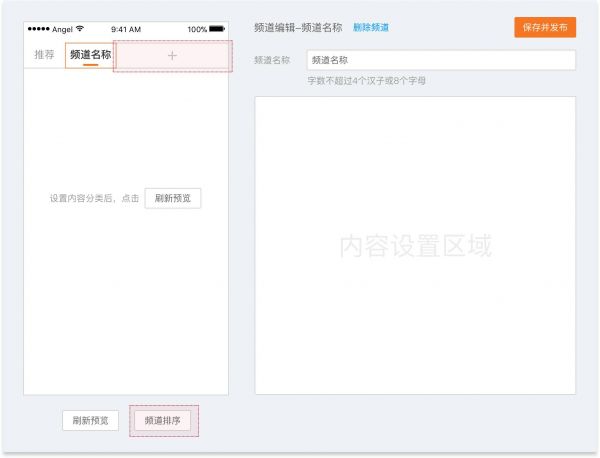Click 刷新预览 button inside the phone preview
Screen dimensions: 600x458
(x=173, y=198)
